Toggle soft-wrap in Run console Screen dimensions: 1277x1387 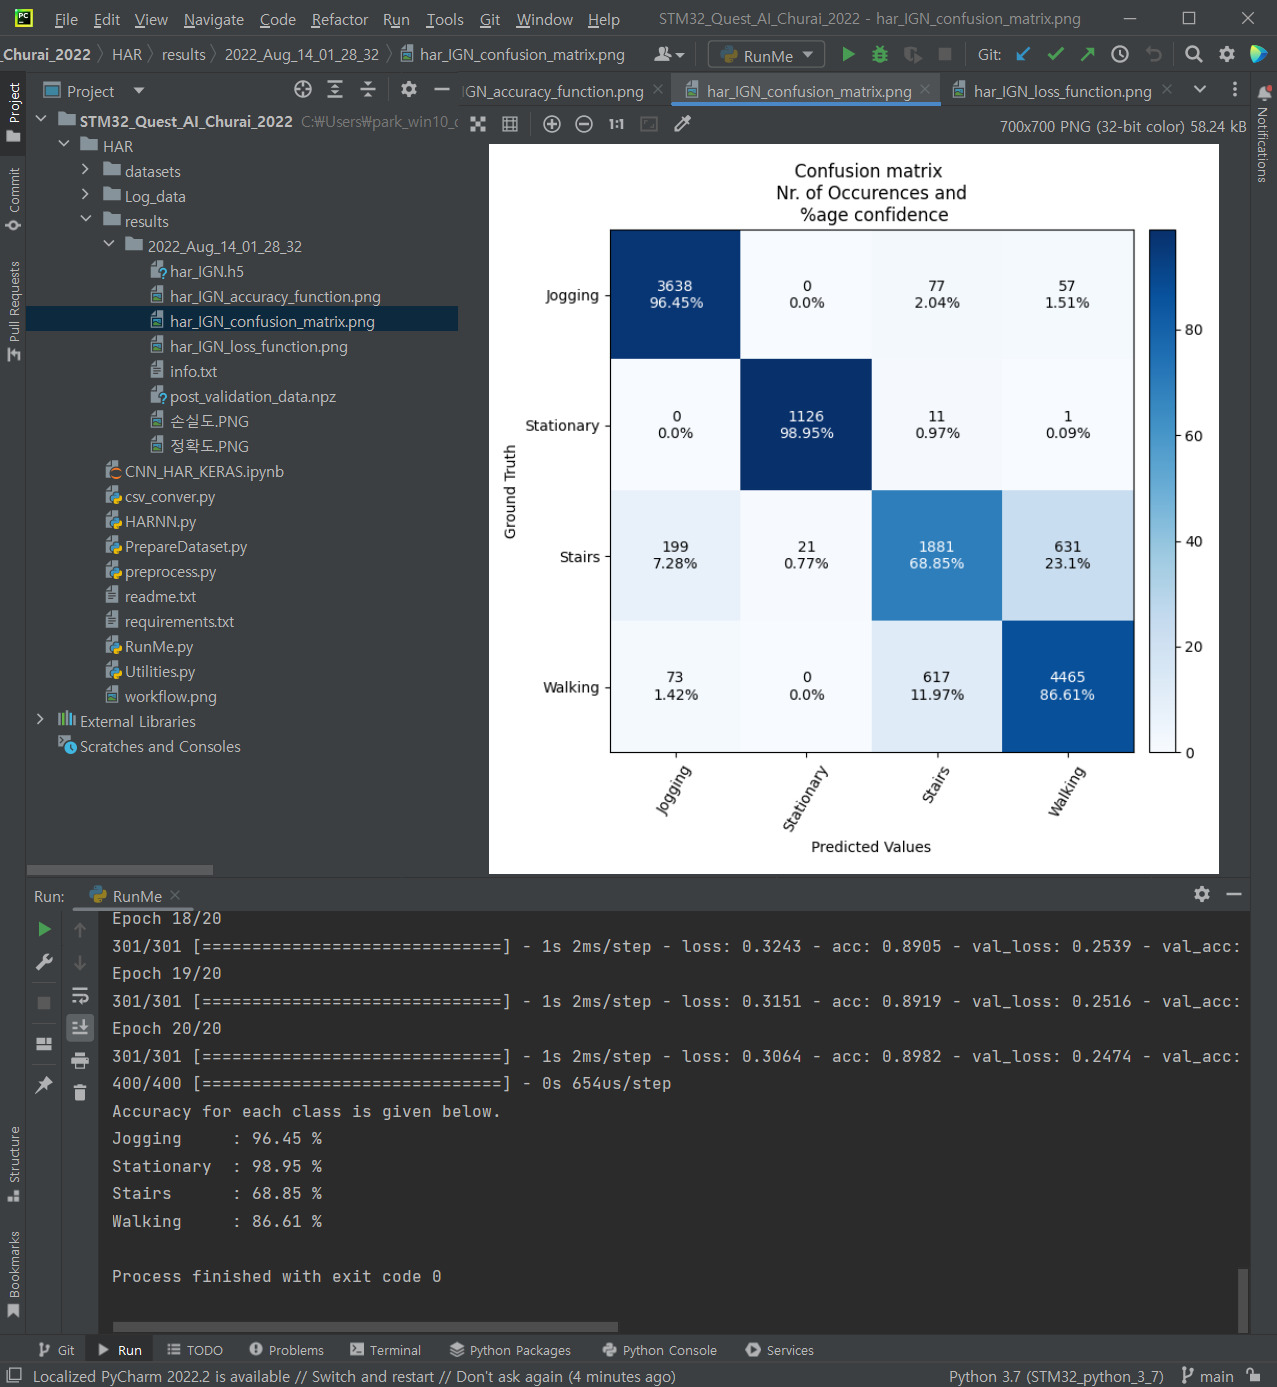[80, 996]
